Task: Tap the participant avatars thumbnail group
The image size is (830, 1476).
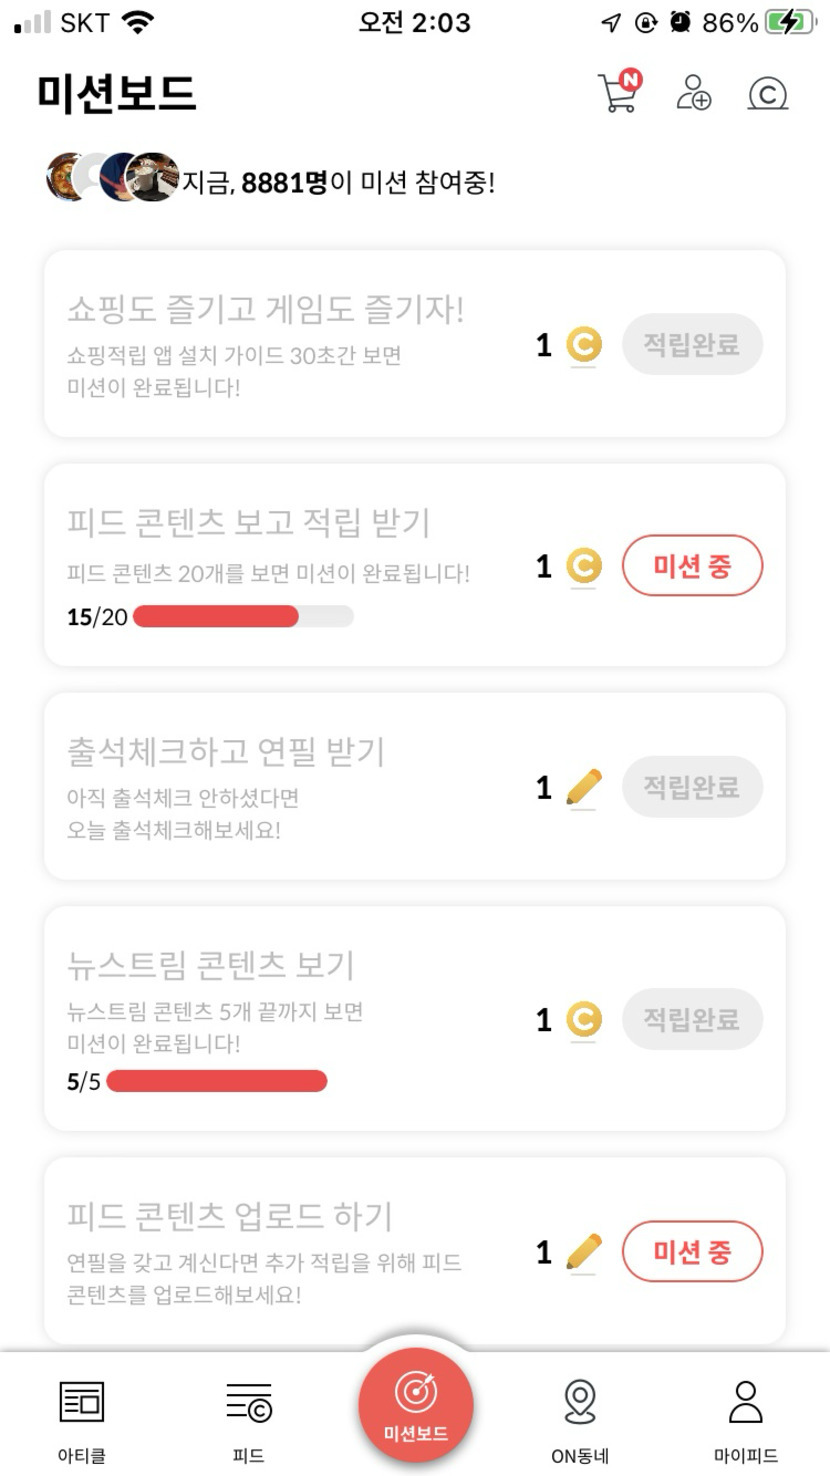Action: pyautogui.click(x=112, y=178)
